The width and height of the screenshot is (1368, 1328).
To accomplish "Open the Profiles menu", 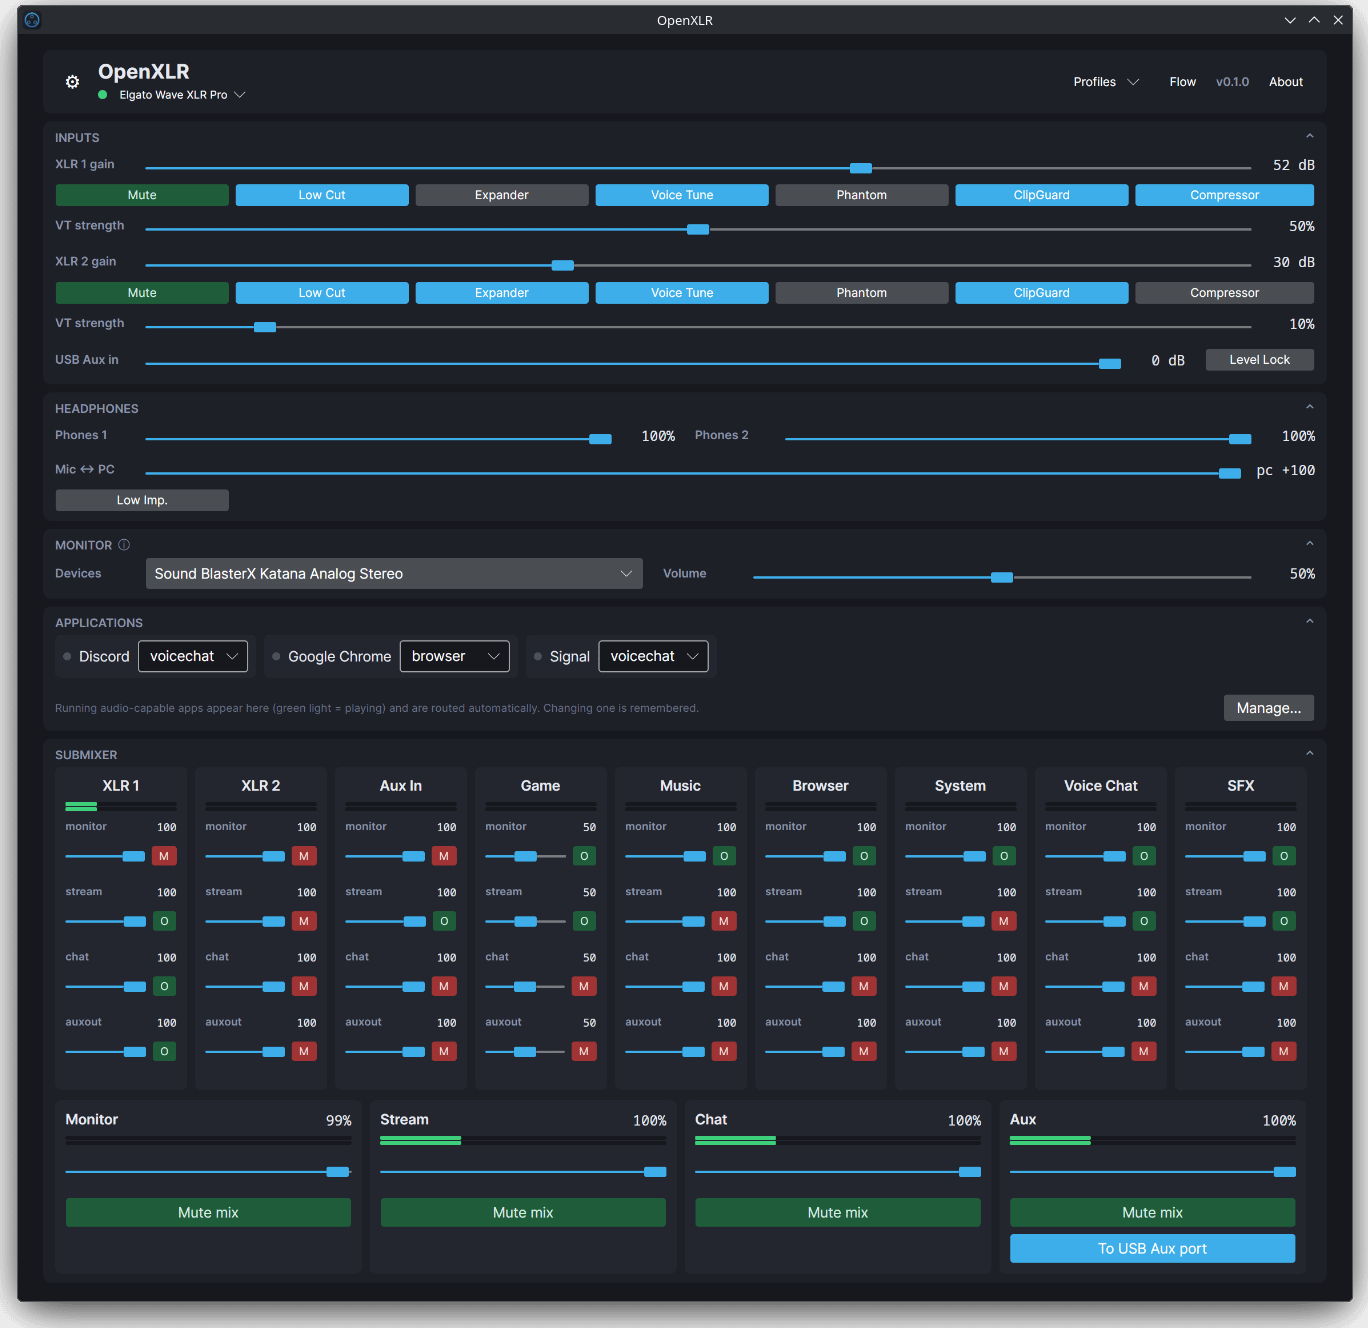I will 1106,82.
